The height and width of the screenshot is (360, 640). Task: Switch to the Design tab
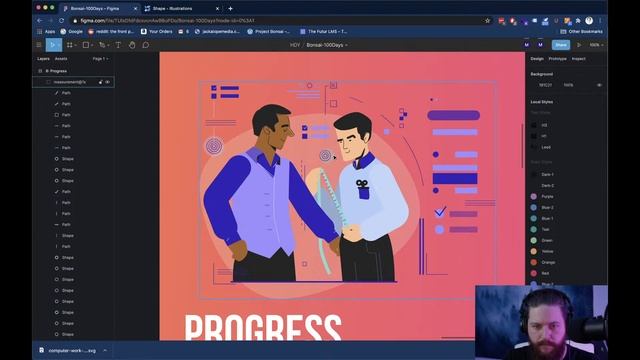tap(537, 59)
